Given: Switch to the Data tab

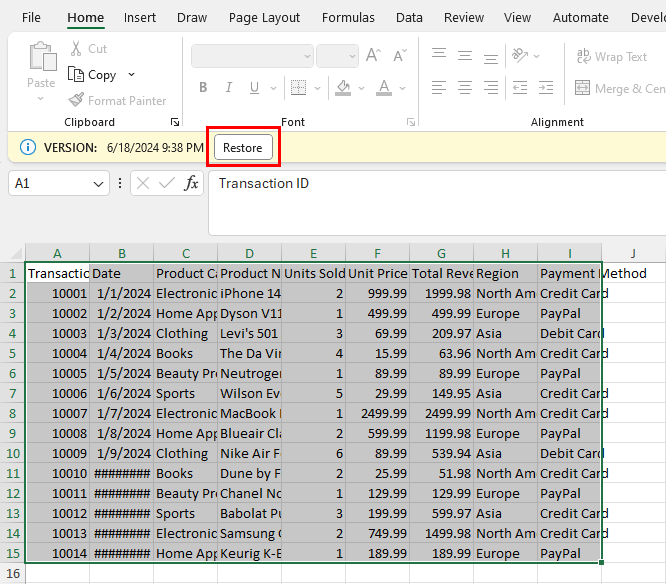Looking at the screenshot, I should 409,17.
